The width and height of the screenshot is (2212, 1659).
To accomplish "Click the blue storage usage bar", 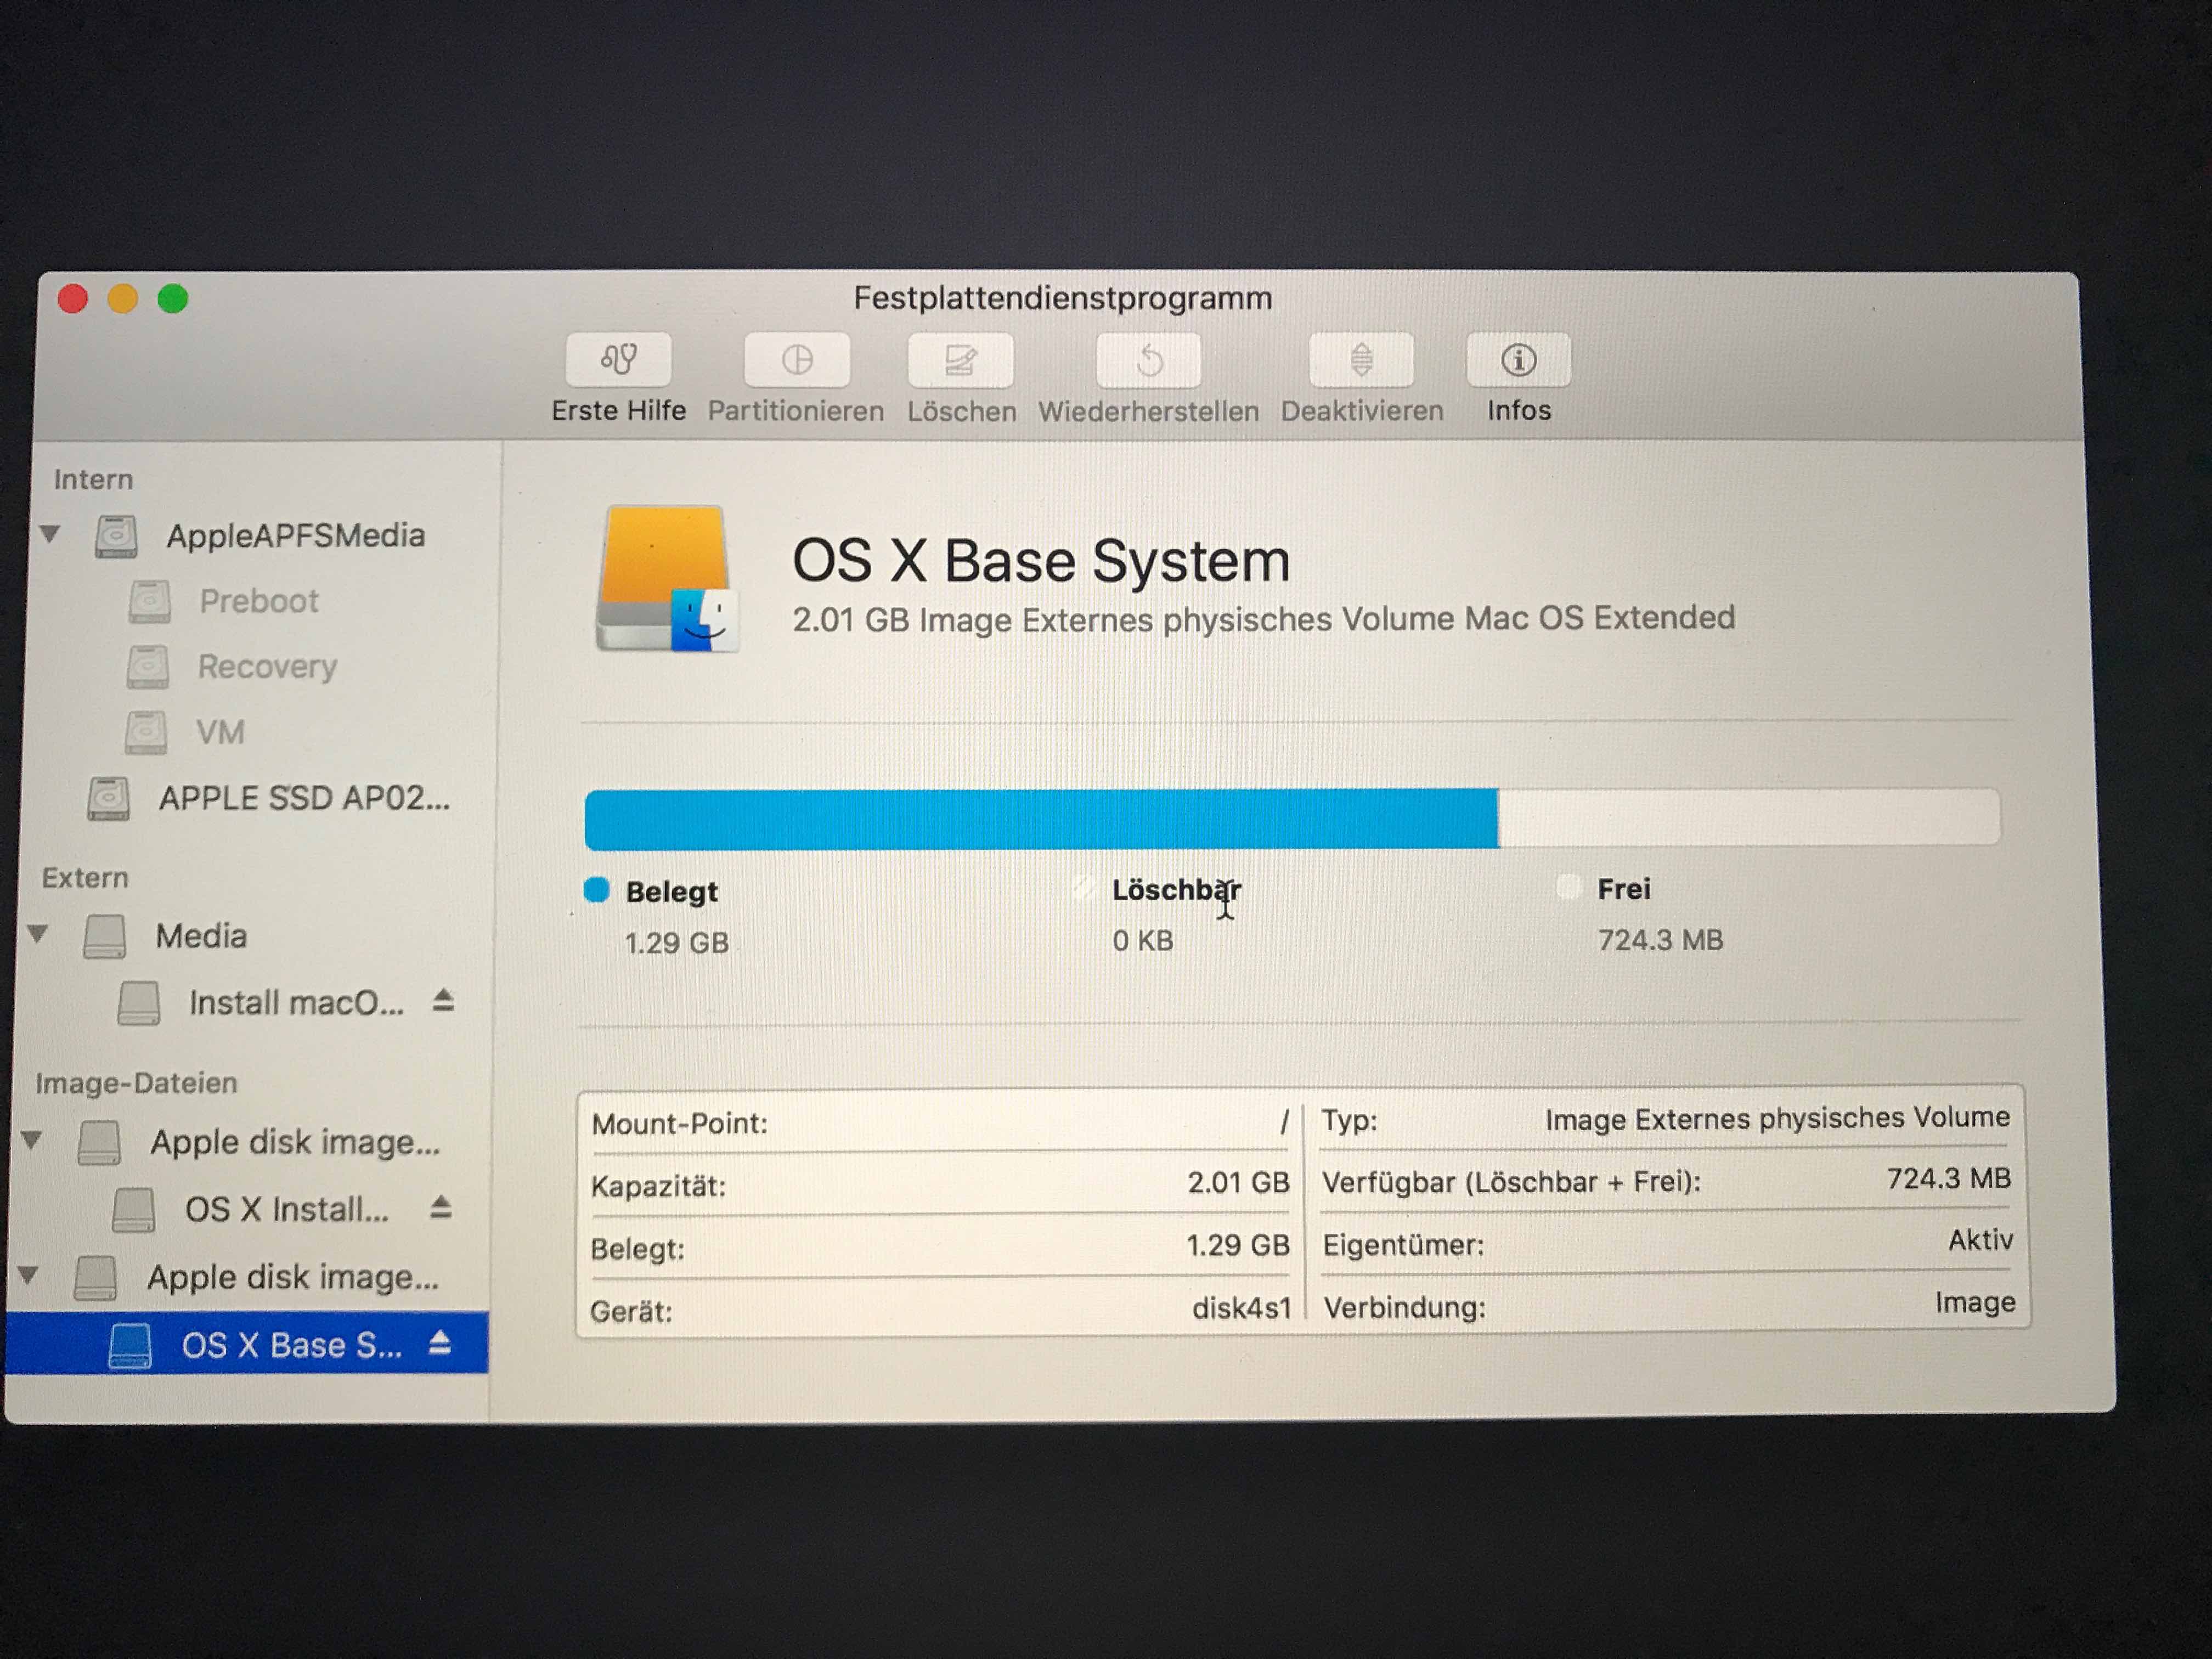I will [x=1040, y=819].
